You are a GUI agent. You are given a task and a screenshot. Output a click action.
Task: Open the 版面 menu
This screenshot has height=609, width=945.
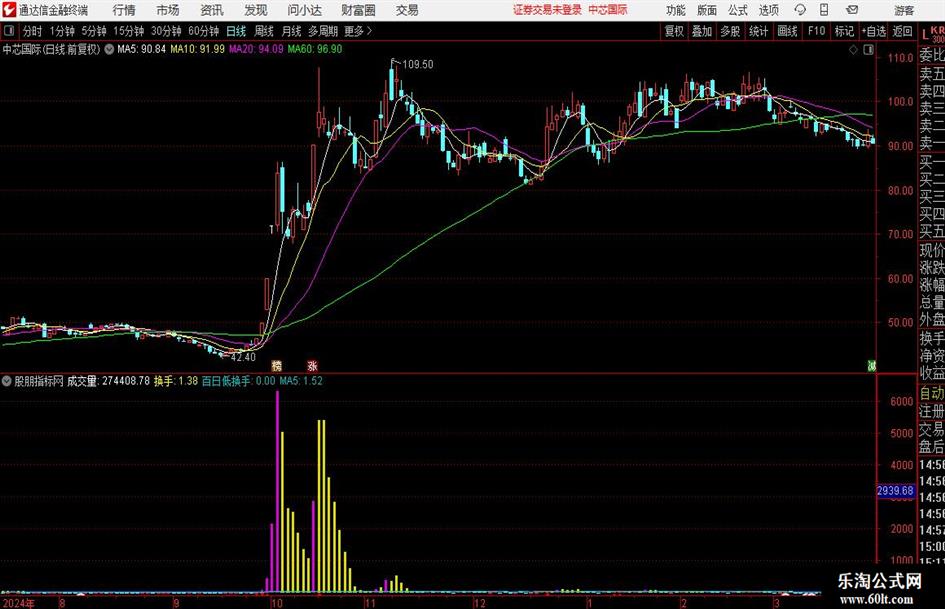706,10
